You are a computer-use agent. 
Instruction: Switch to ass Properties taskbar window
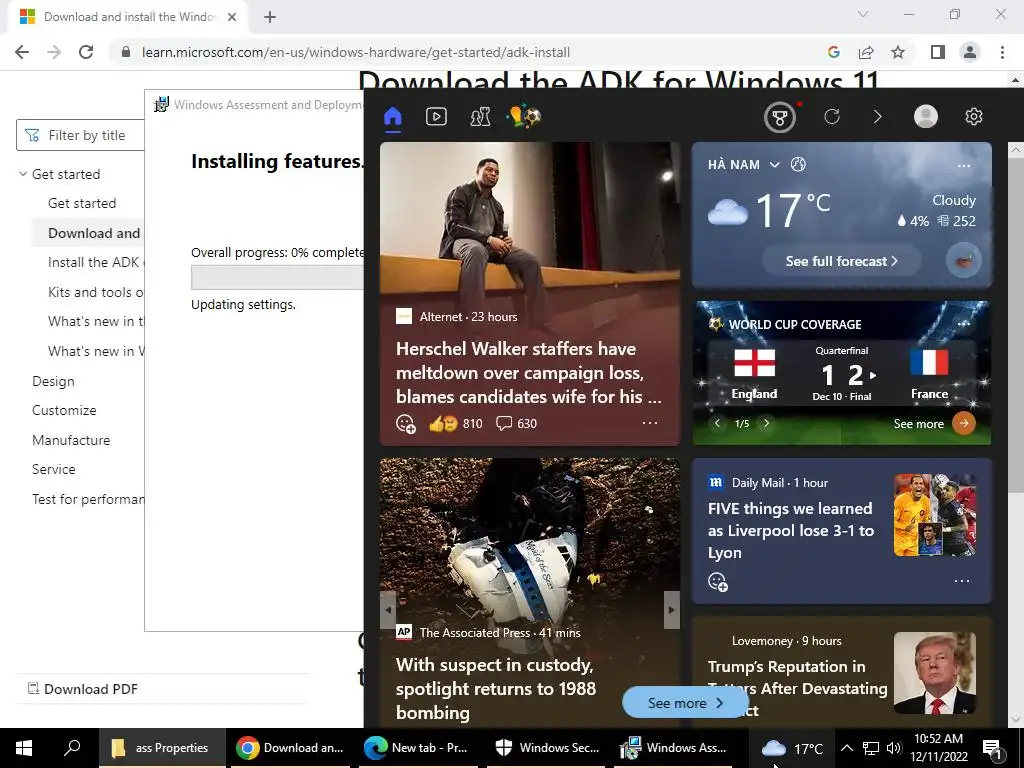(161, 748)
